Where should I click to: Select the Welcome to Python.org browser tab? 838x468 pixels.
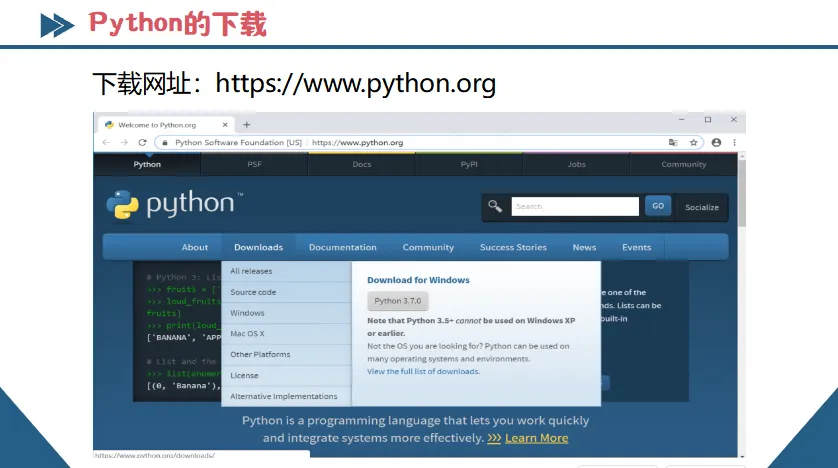point(166,124)
